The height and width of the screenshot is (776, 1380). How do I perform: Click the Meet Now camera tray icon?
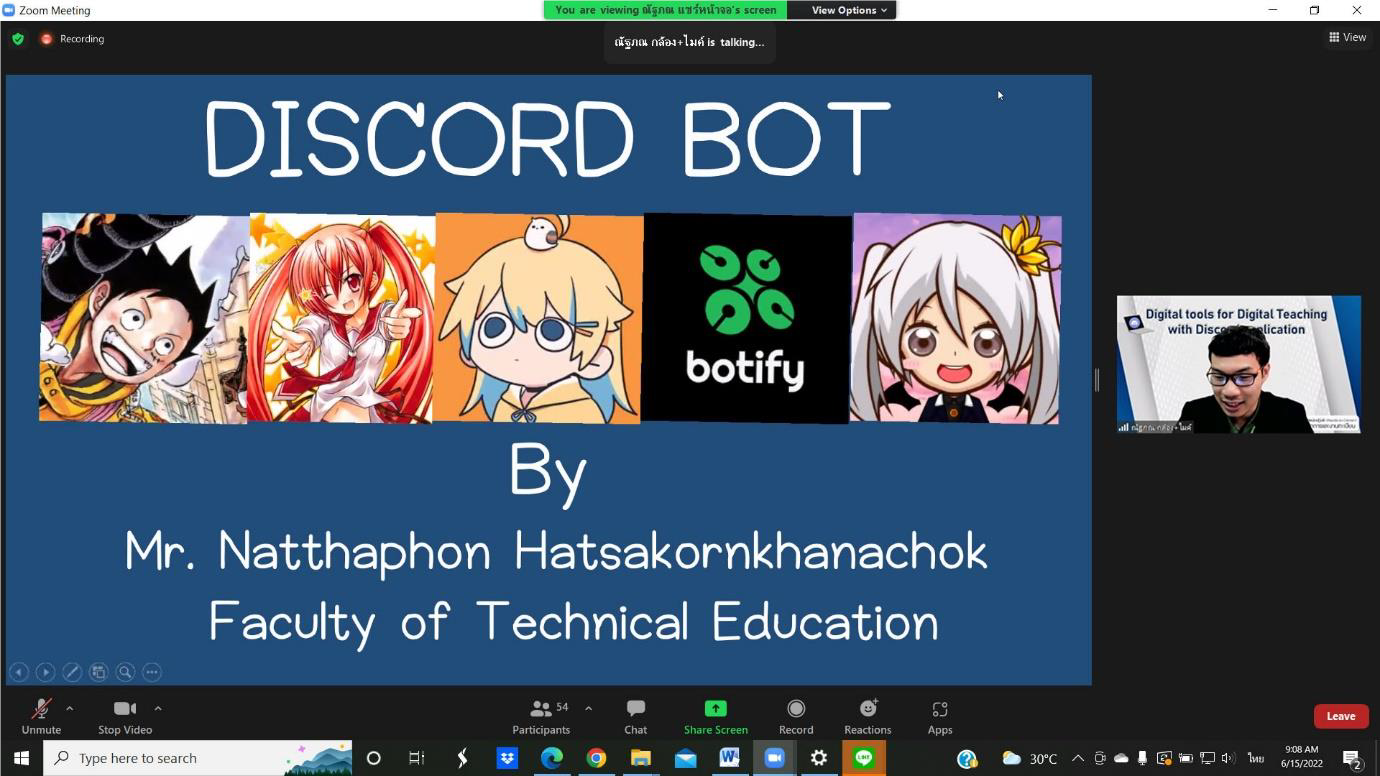pyautogui.click(x=1100, y=758)
